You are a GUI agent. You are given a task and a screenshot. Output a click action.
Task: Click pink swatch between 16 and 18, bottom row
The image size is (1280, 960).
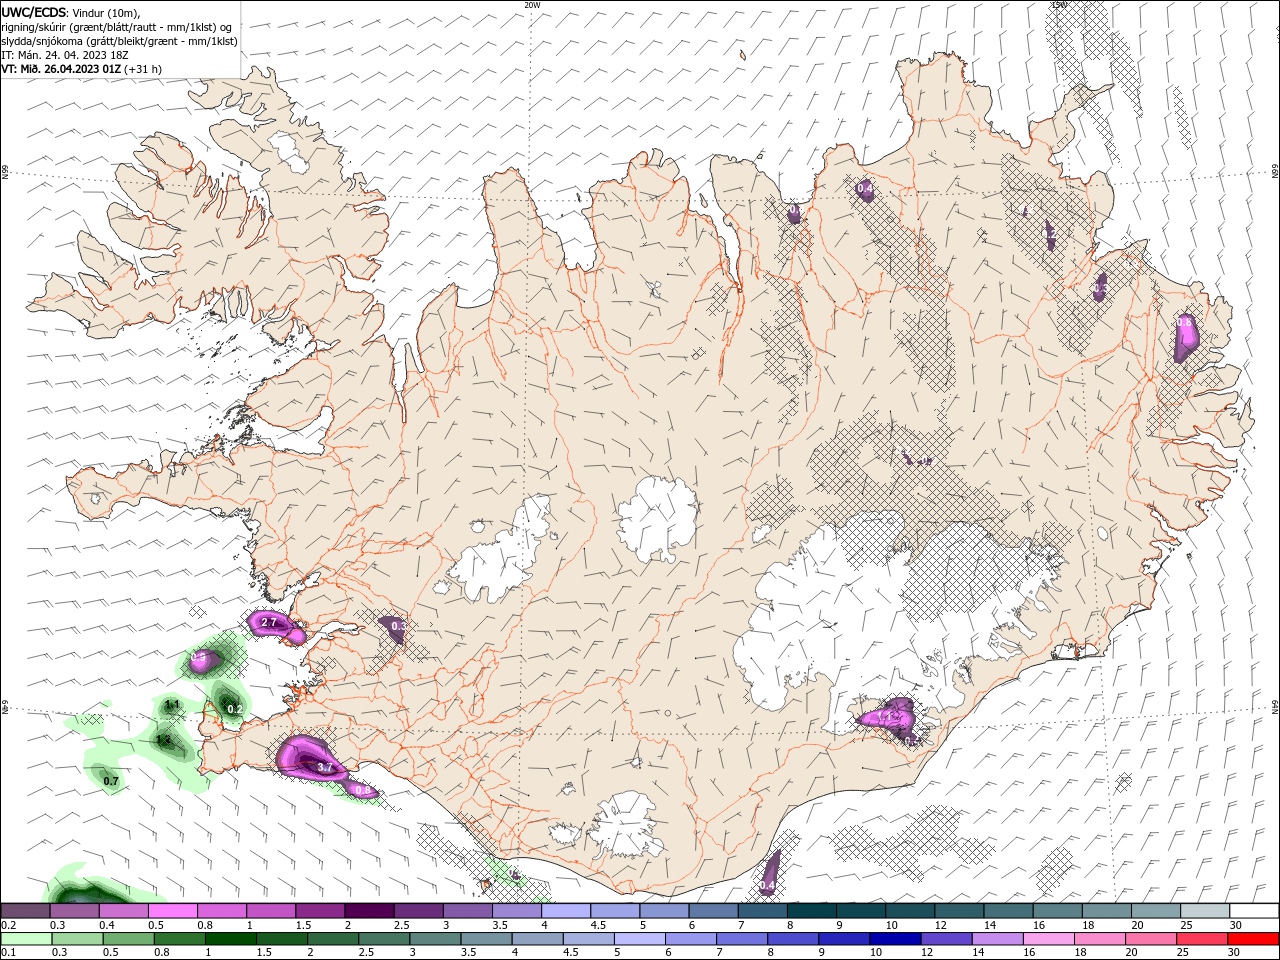(1046, 939)
